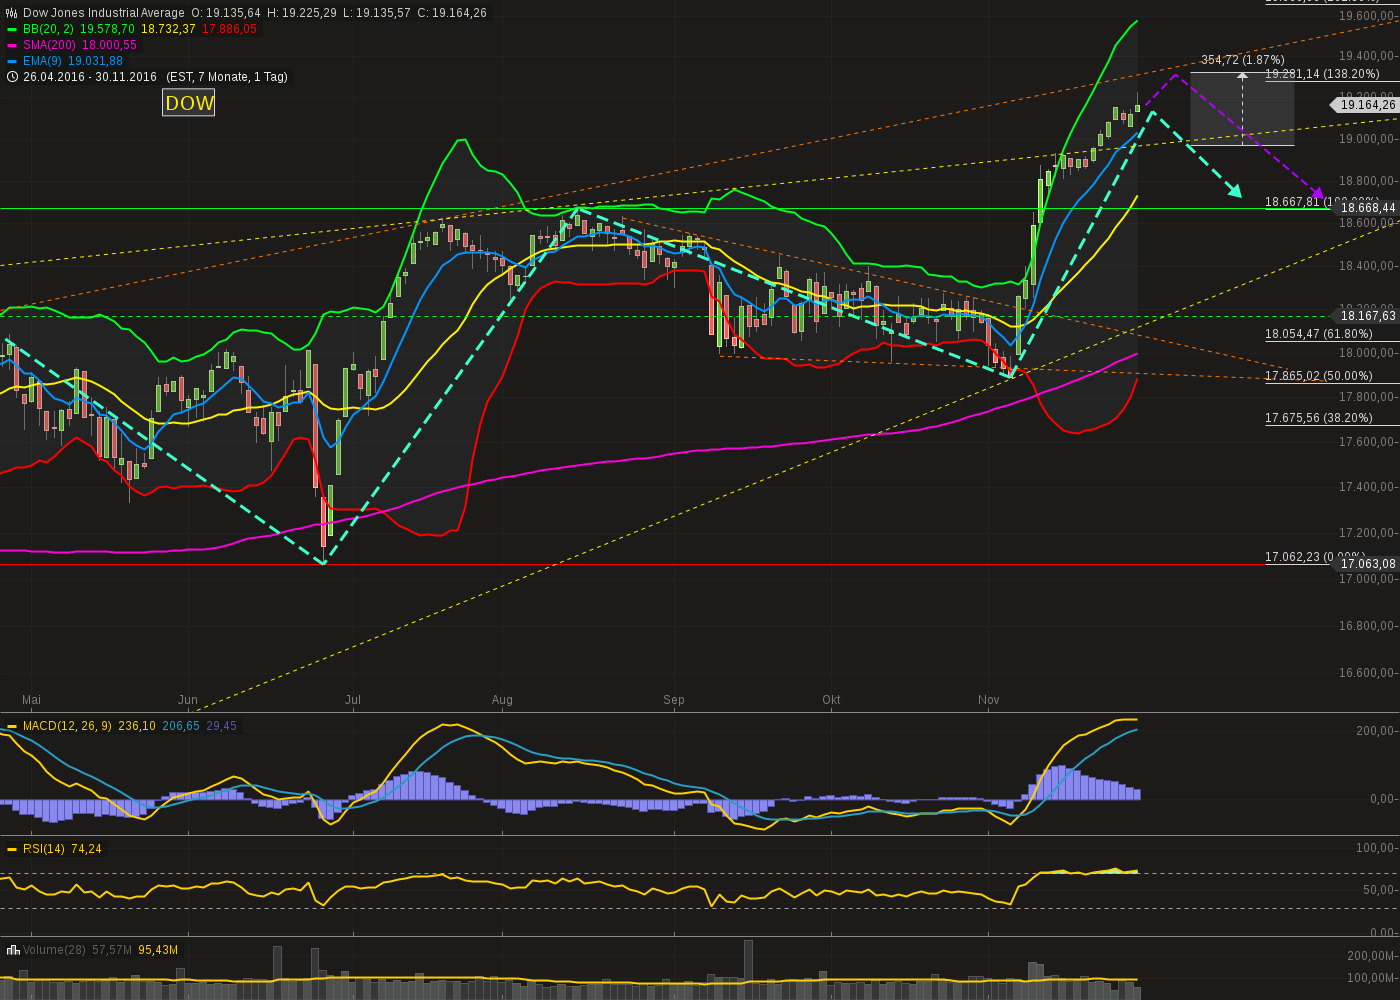Click the volume average value 95,43M

tap(158, 949)
